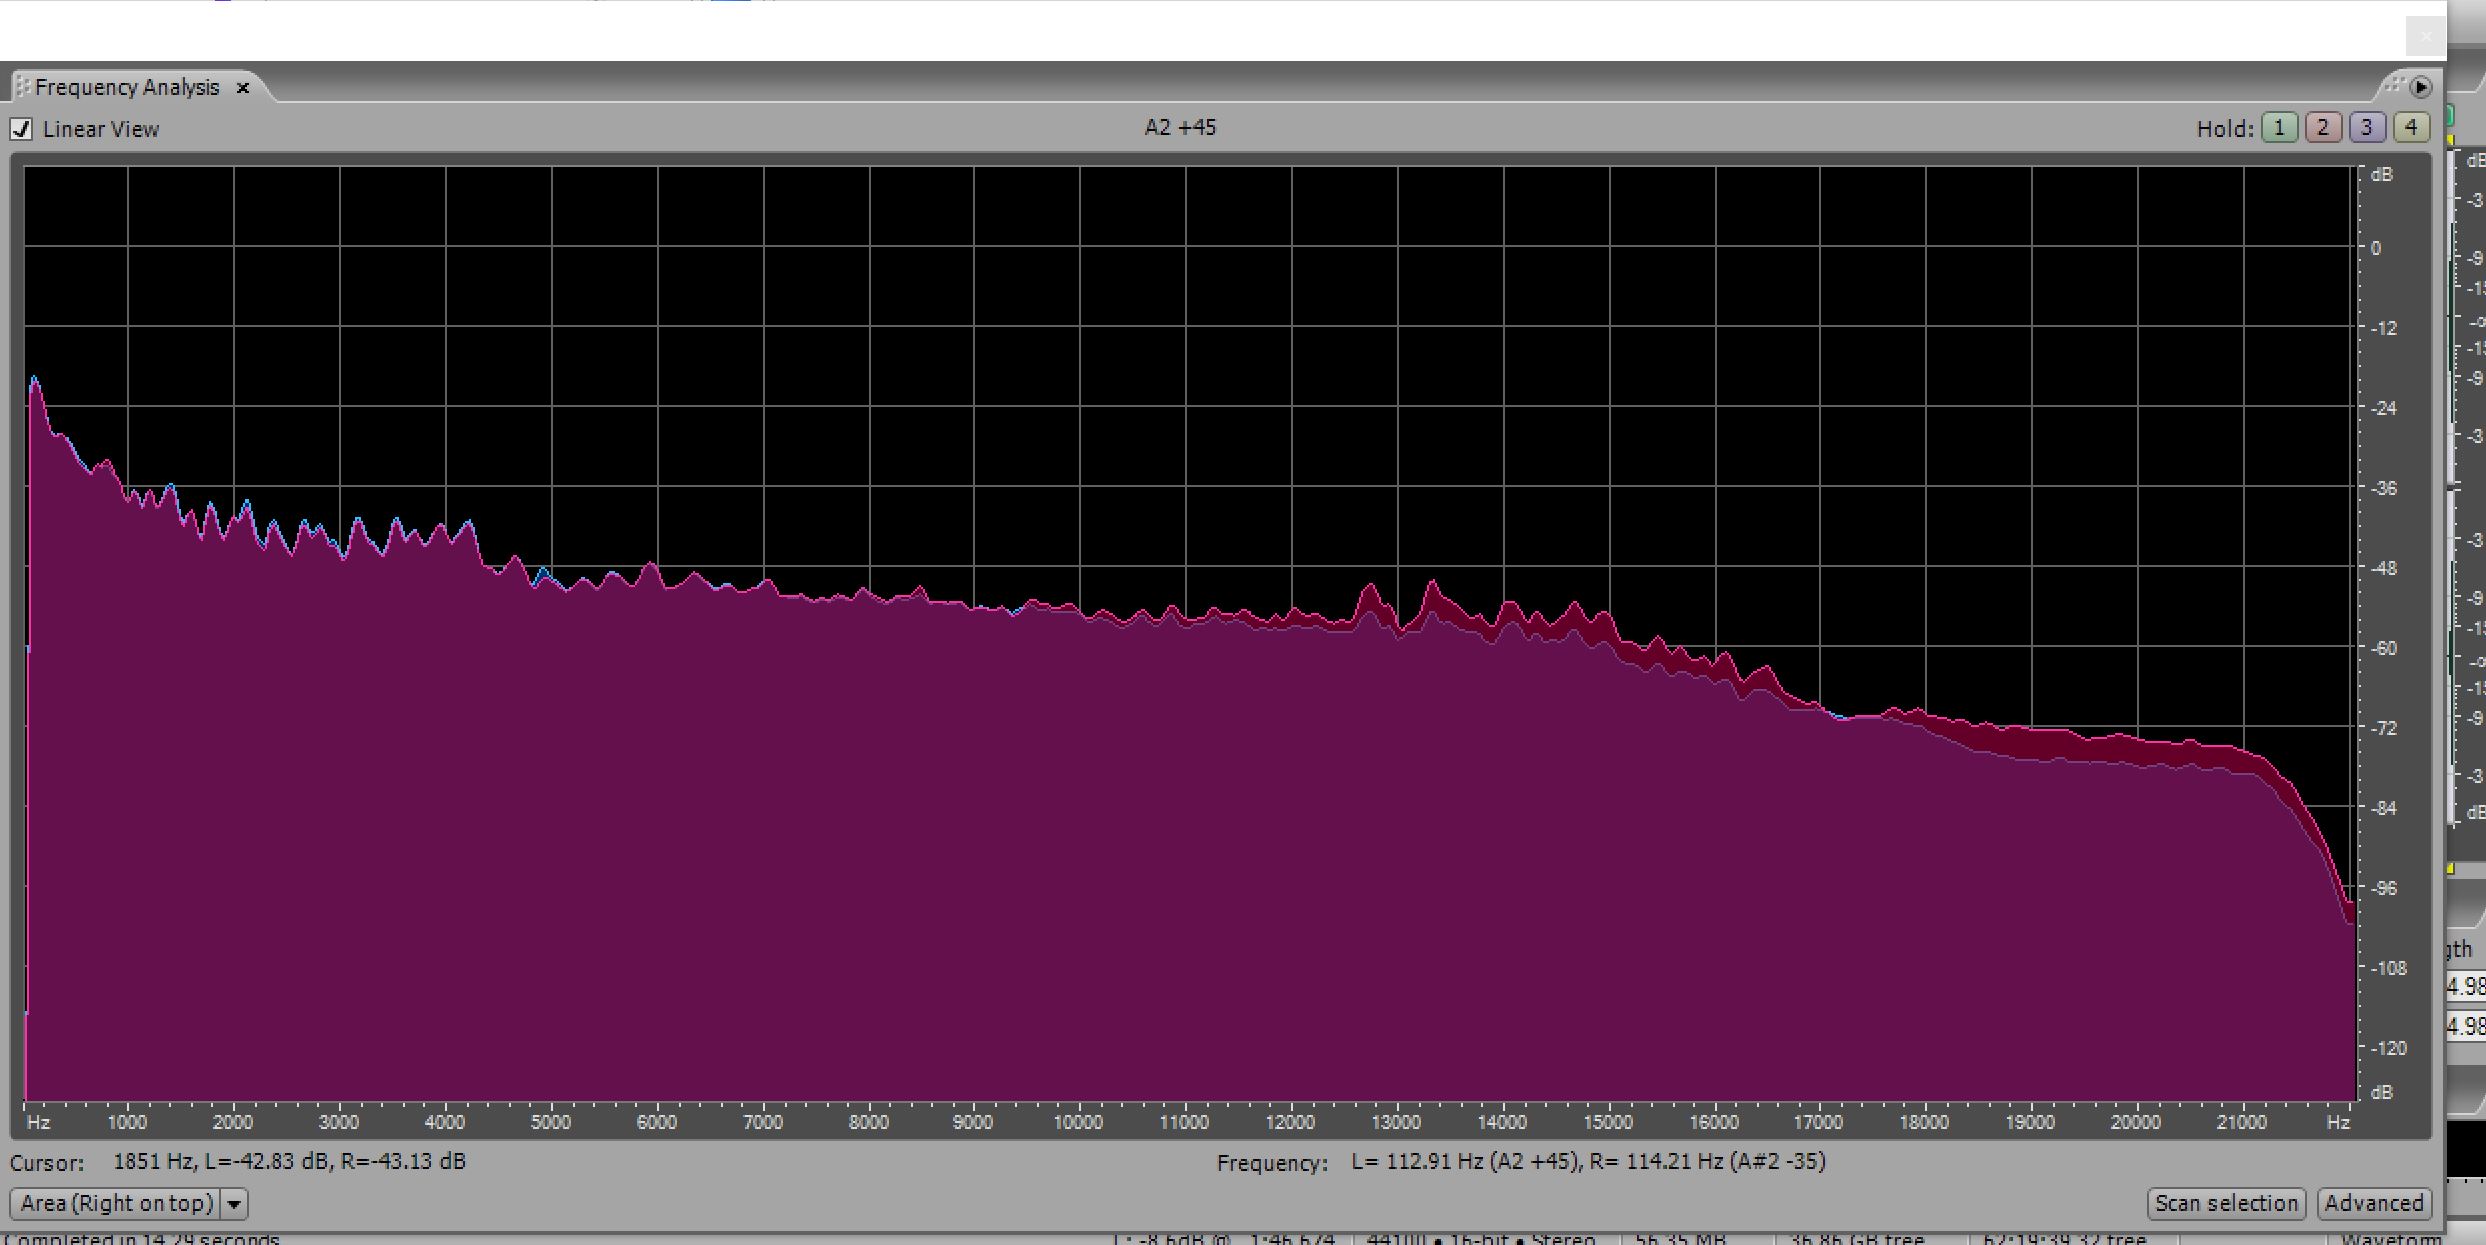Open the panel options arrow menu

point(2420,87)
